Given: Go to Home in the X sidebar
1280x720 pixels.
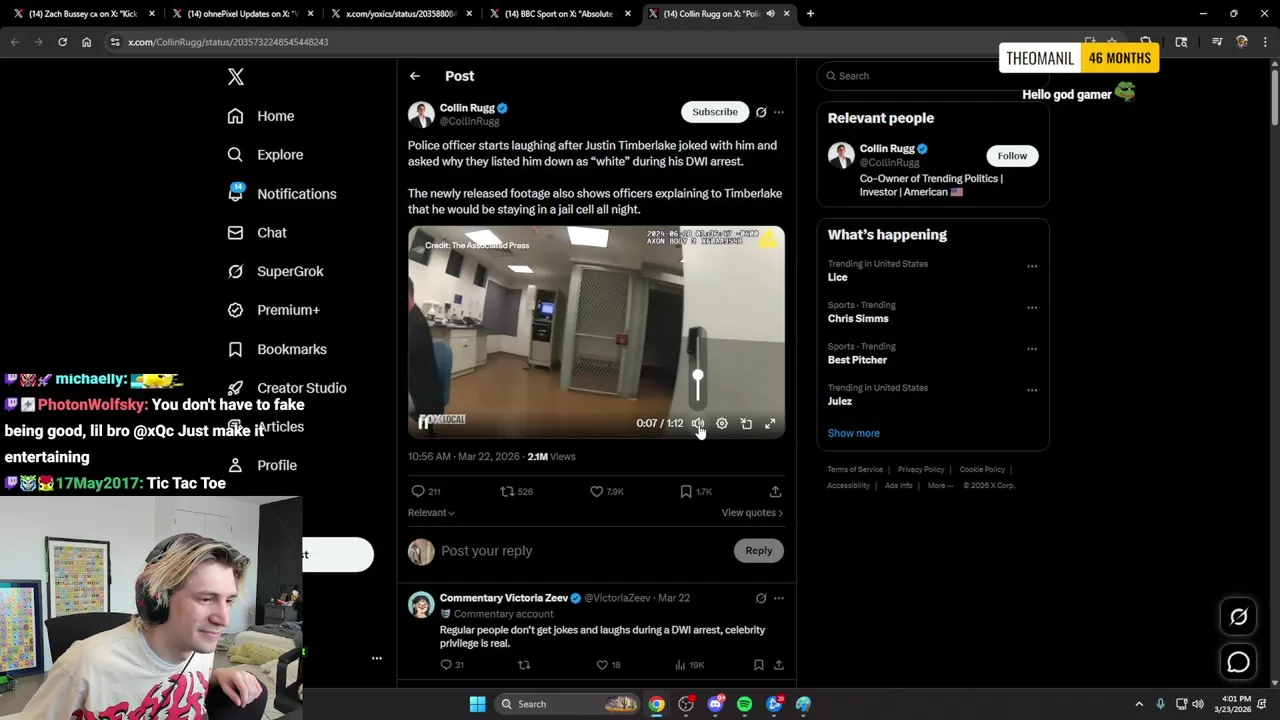Looking at the screenshot, I should [261, 116].
